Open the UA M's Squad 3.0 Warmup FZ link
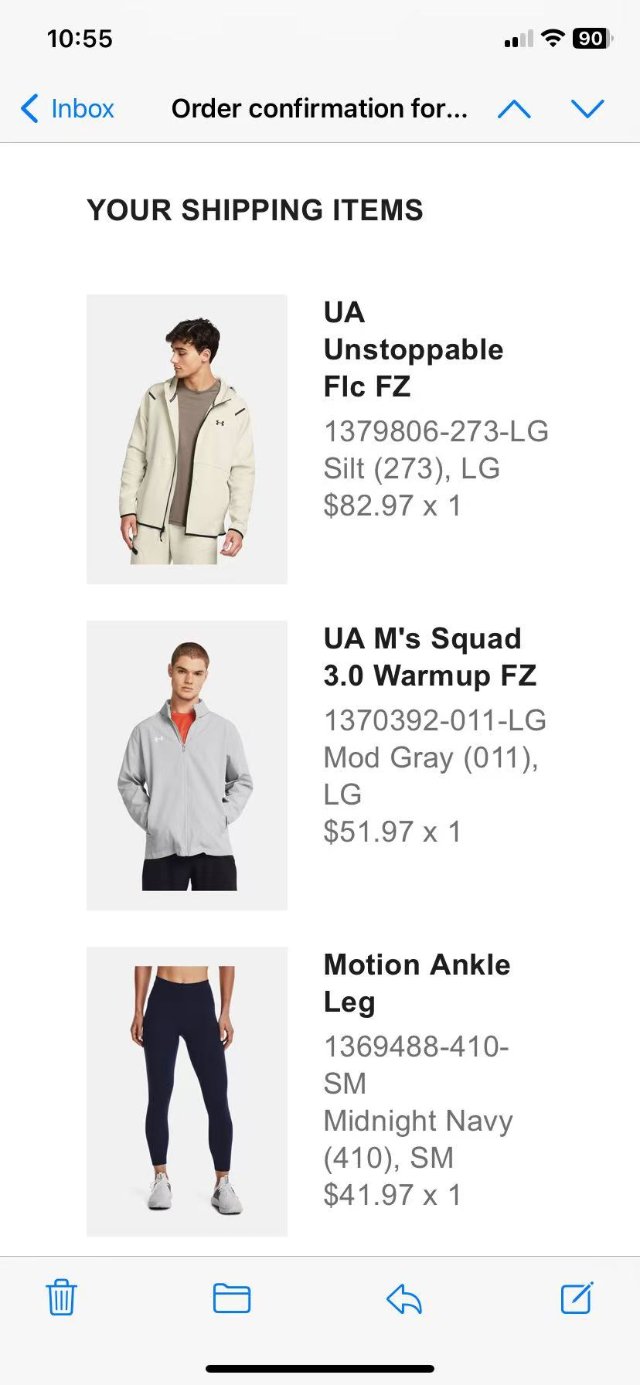 point(430,656)
